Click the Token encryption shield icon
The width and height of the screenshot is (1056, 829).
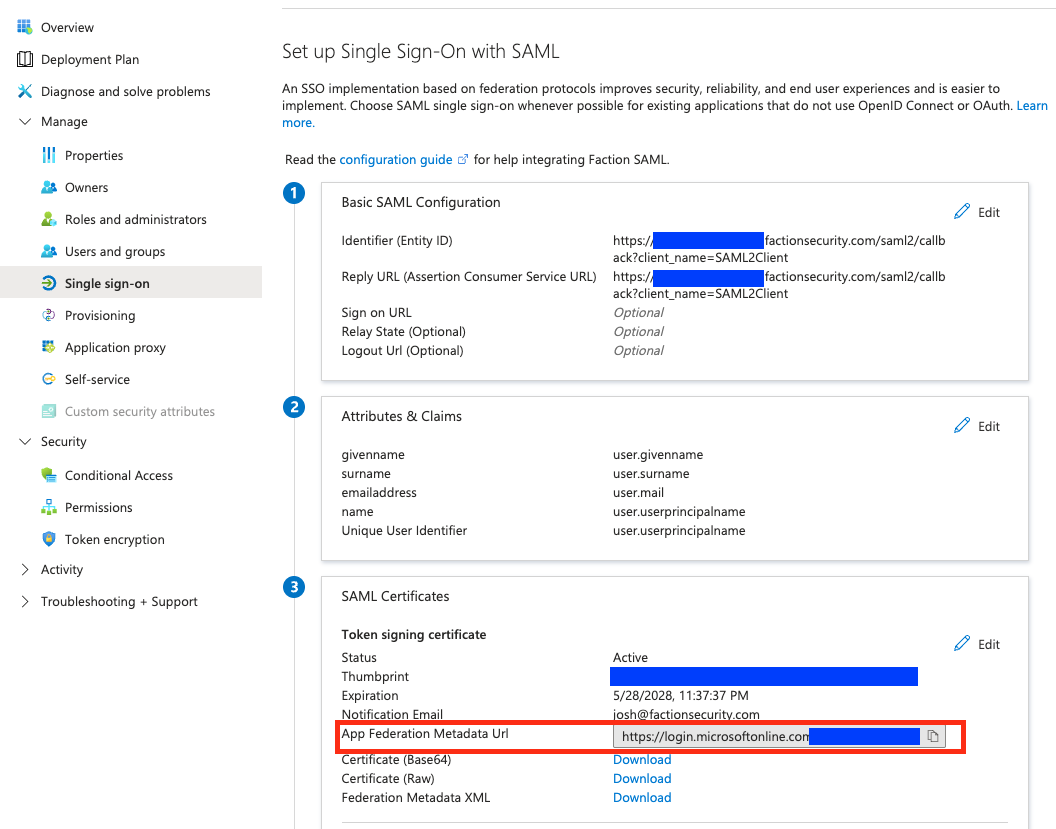click(x=48, y=539)
